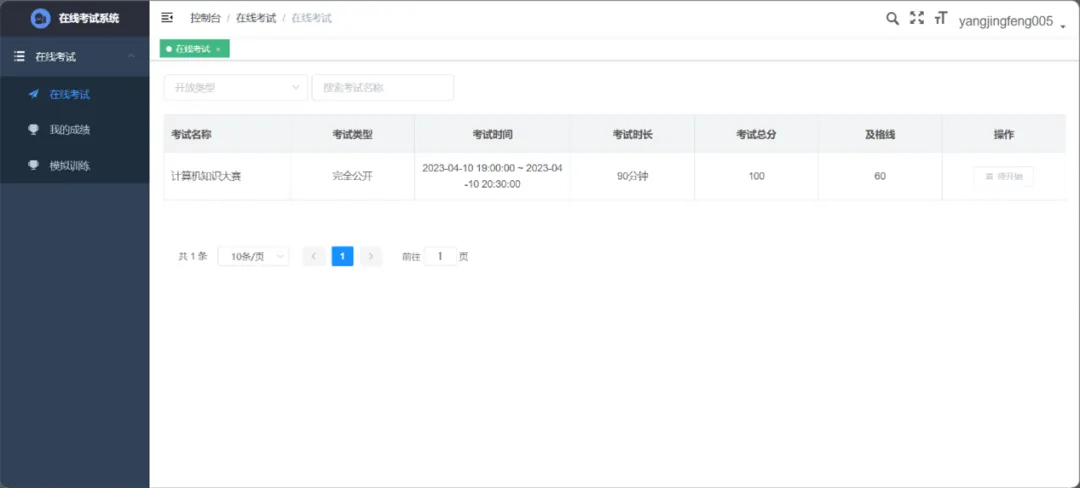
Task: Open the yangjingfeng005 user dropdown
Action: (x=1010, y=21)
